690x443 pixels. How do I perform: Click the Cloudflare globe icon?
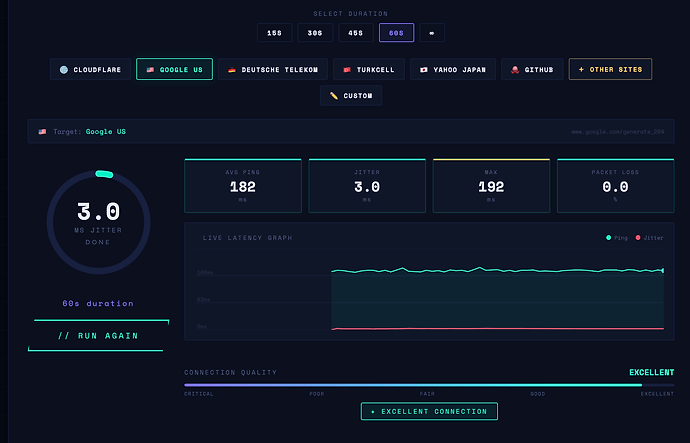pos(64,70)
